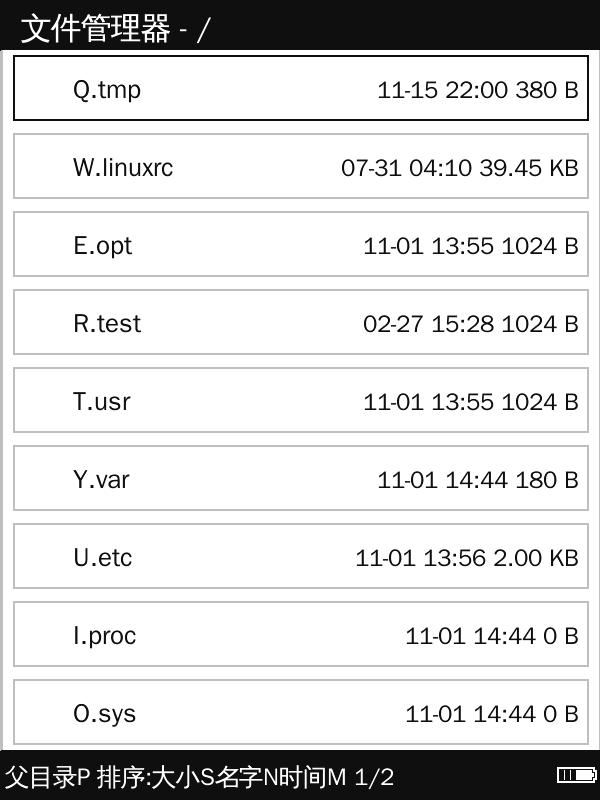
Task: Open the U.etc entry
Action: [x=300, y=557]
